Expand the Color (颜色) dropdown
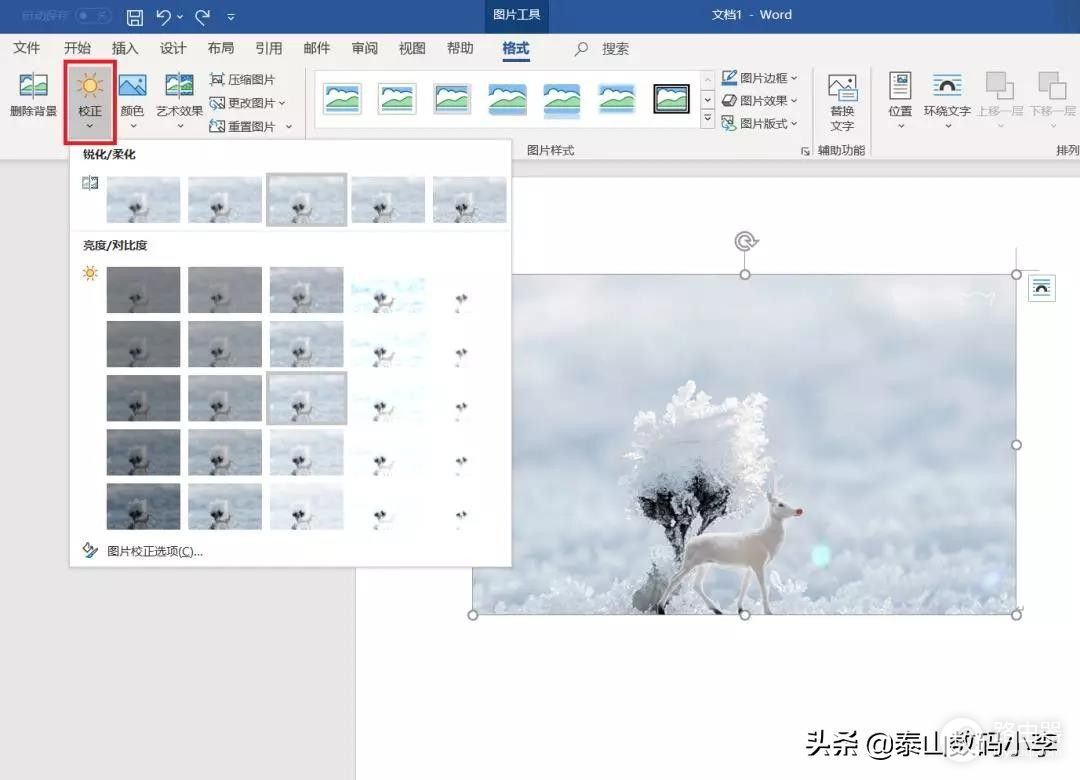Image resolution: width=1080 pixels, height=780 pixels. [132, 100]
